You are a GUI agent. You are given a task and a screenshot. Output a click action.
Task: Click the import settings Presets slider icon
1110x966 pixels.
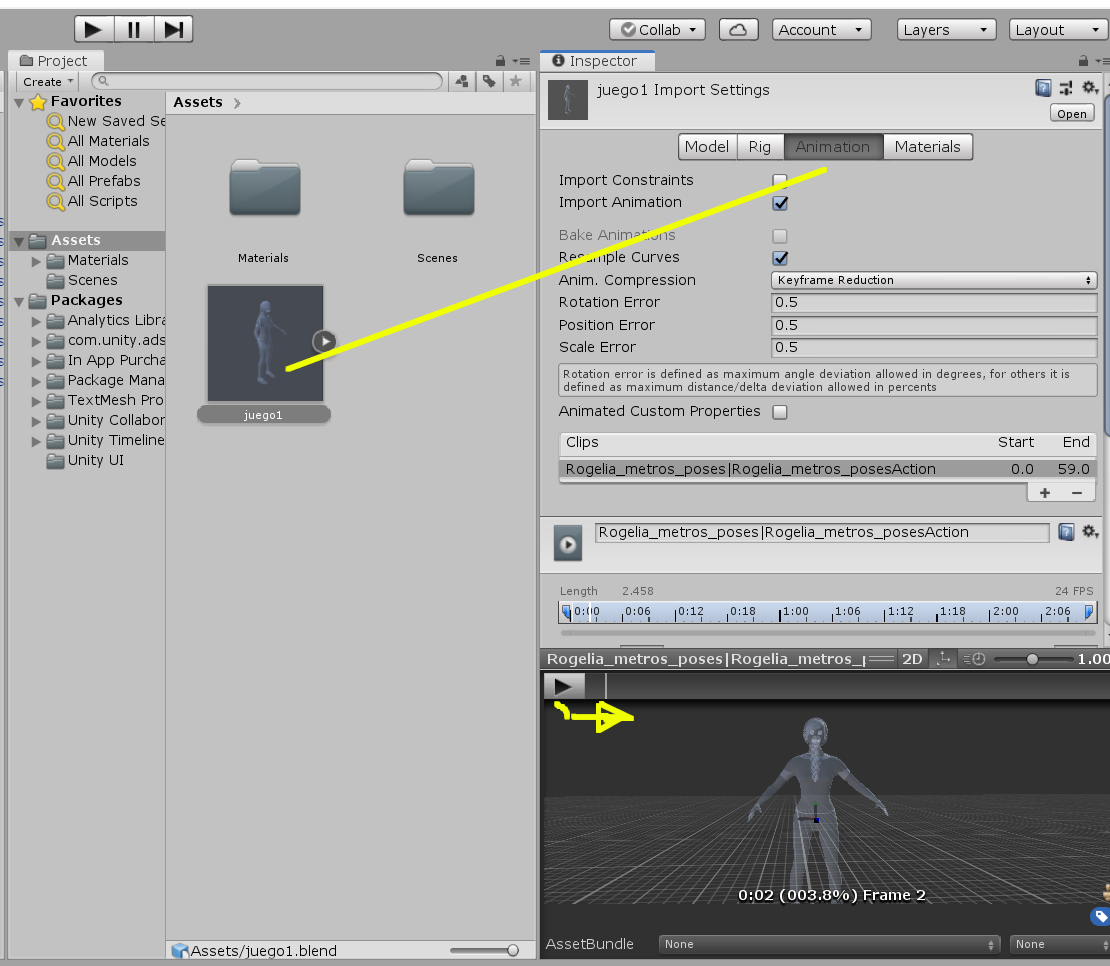coord(1066,88)
